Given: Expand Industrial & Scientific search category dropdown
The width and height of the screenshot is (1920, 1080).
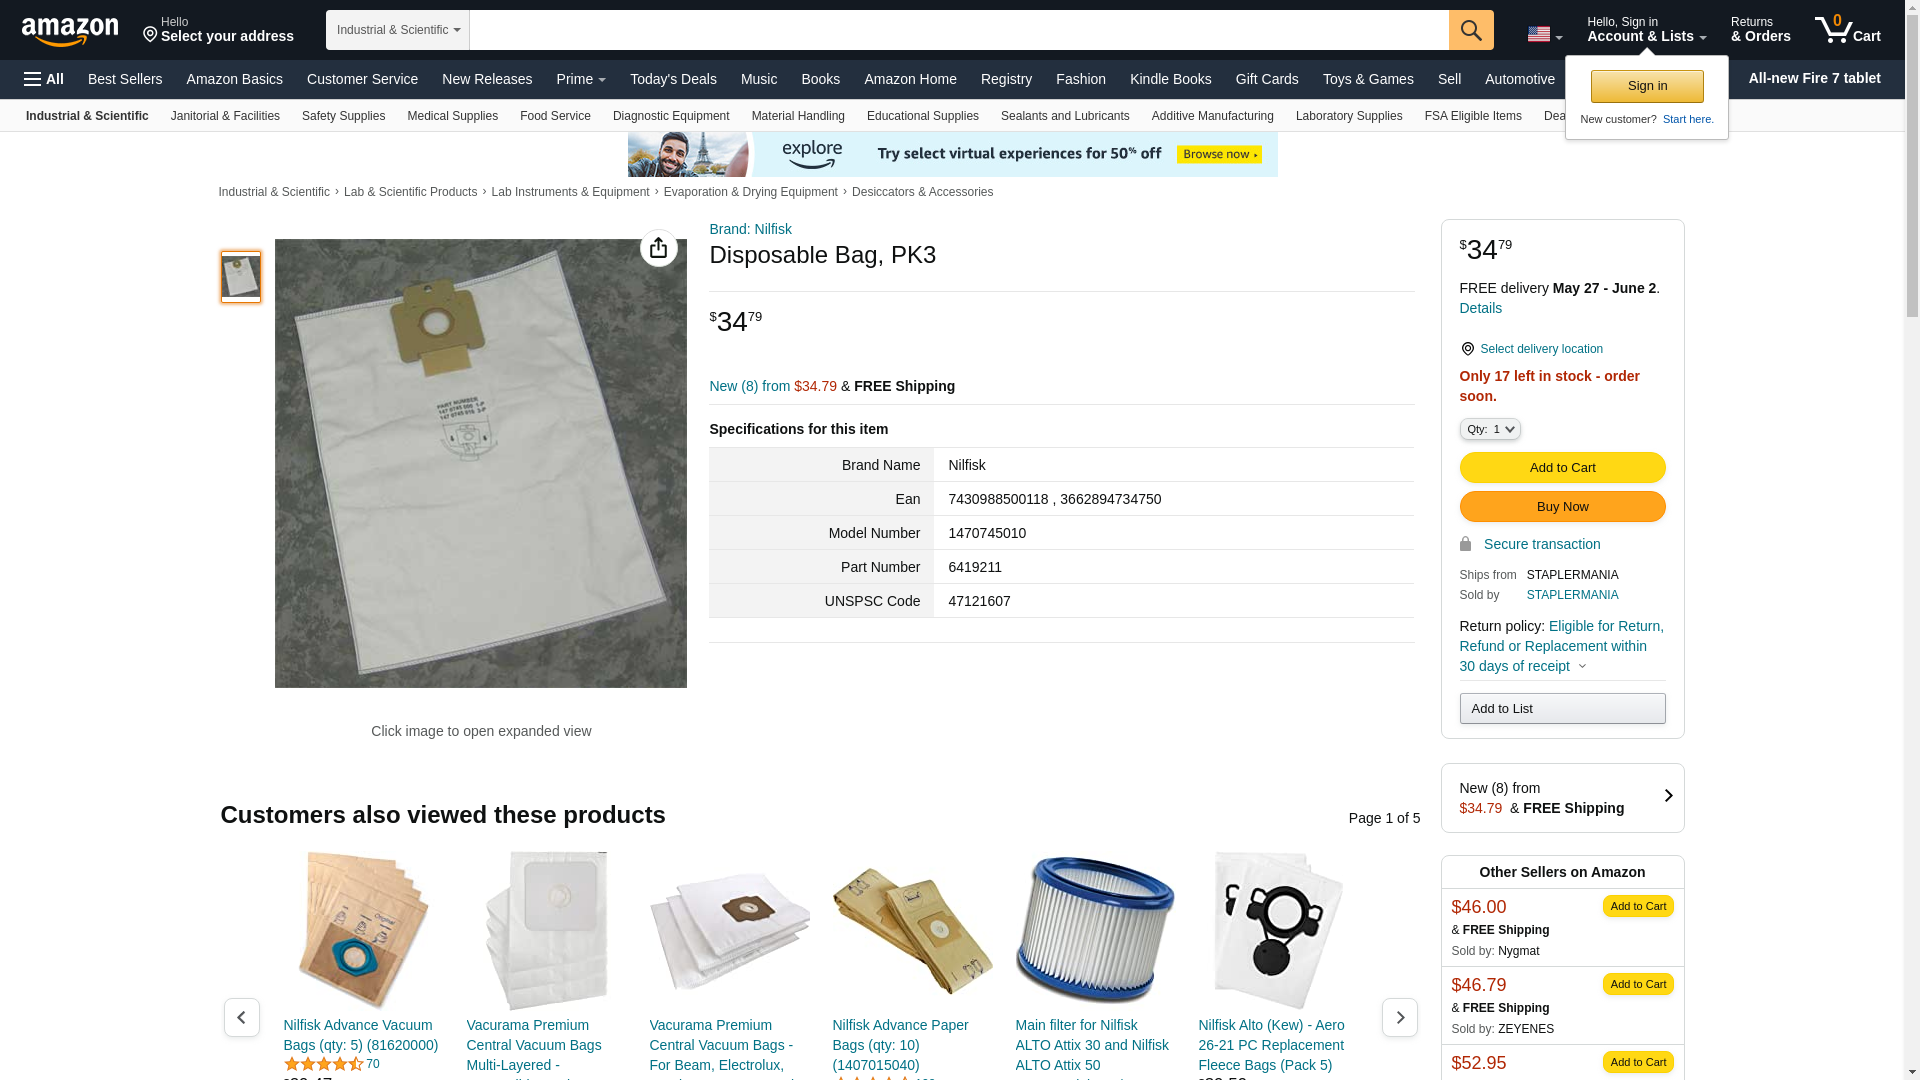Looking at the screenshot, I should point(398,30).
